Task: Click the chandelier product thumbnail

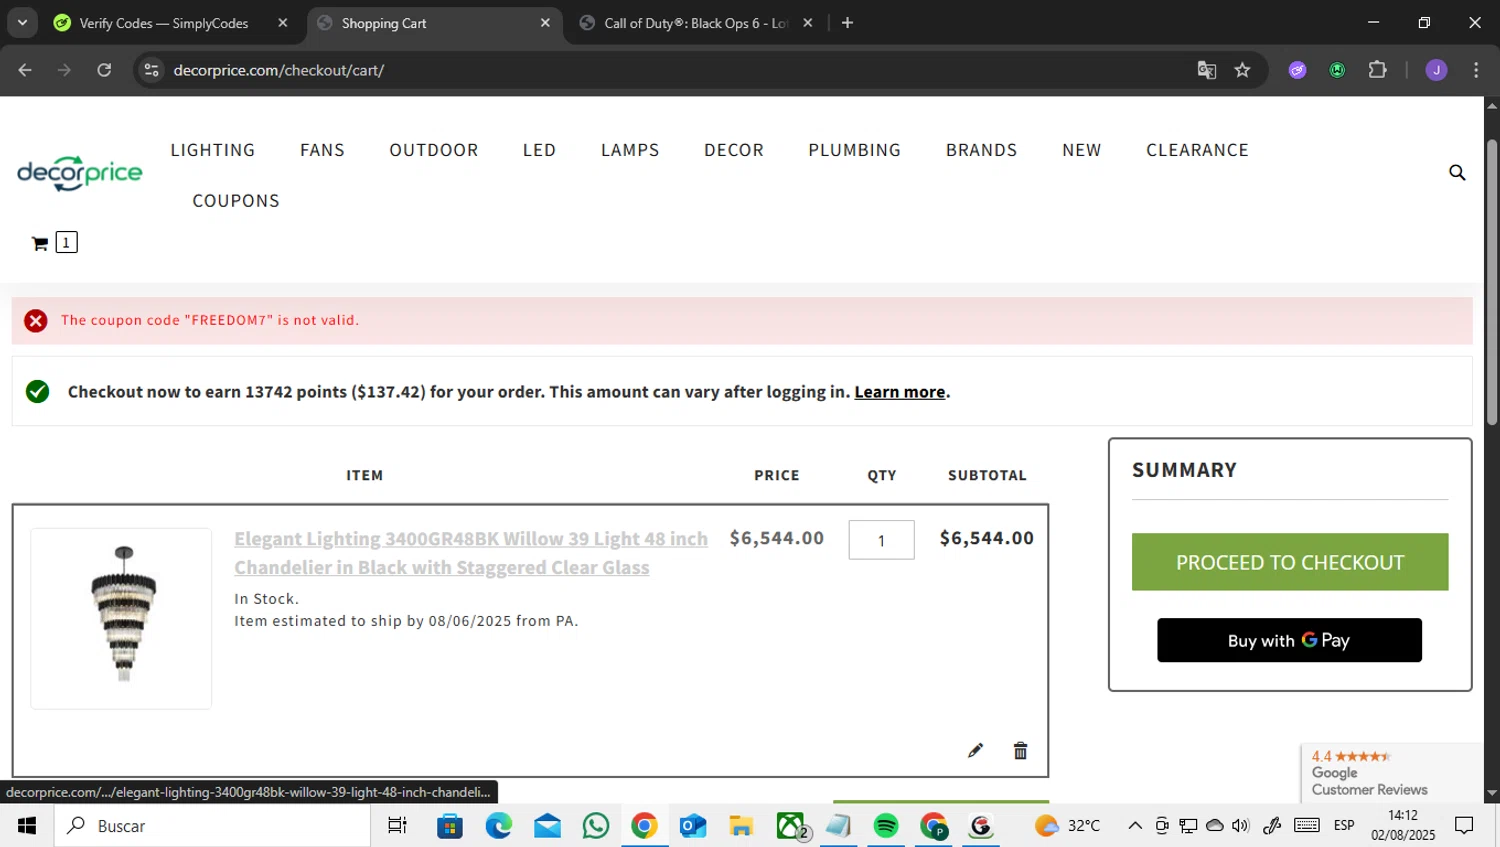Action: 121,618
